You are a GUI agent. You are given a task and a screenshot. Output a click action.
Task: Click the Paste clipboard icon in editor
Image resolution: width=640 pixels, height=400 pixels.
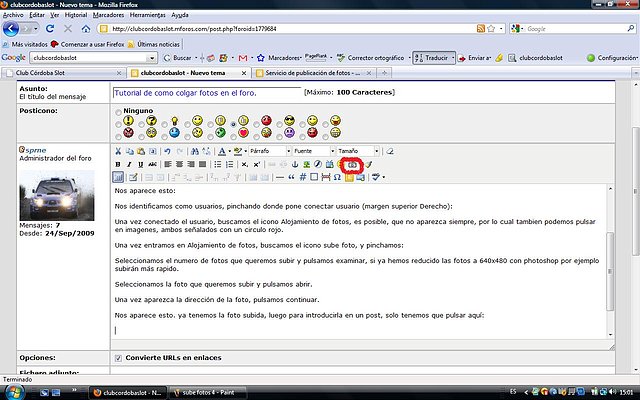(141, 151)
